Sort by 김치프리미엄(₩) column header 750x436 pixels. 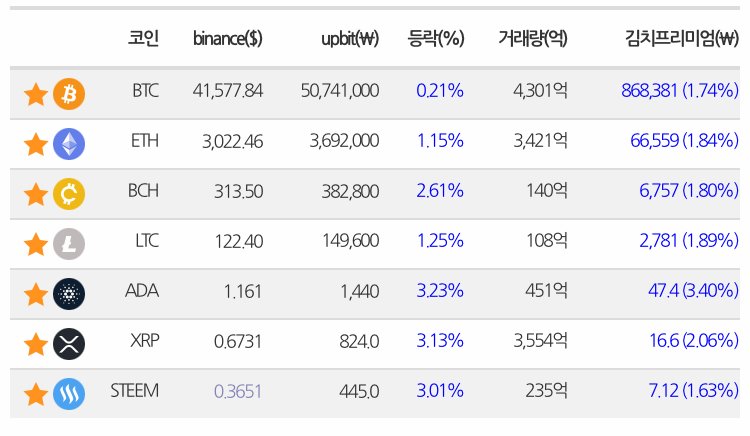pos(682,38)
